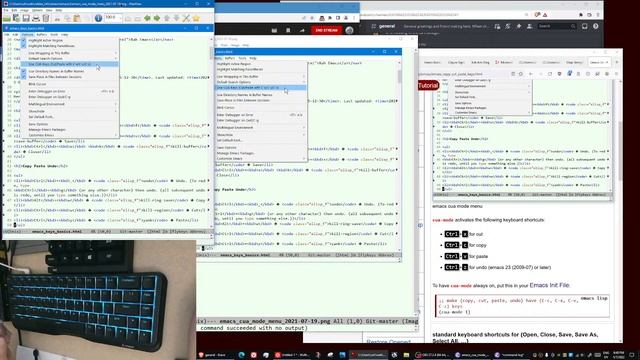Toggle Use Directory Names in Buffer Names checkbox
Image resolution: width=640 pixels, height=360 pixels.
(24, 71)
